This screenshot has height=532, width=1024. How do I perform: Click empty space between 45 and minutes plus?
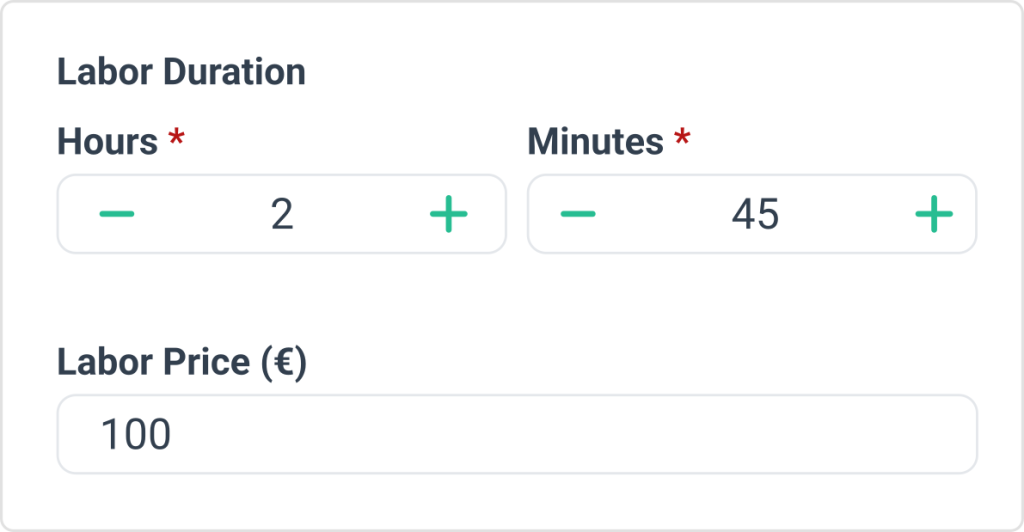[845, 215]
